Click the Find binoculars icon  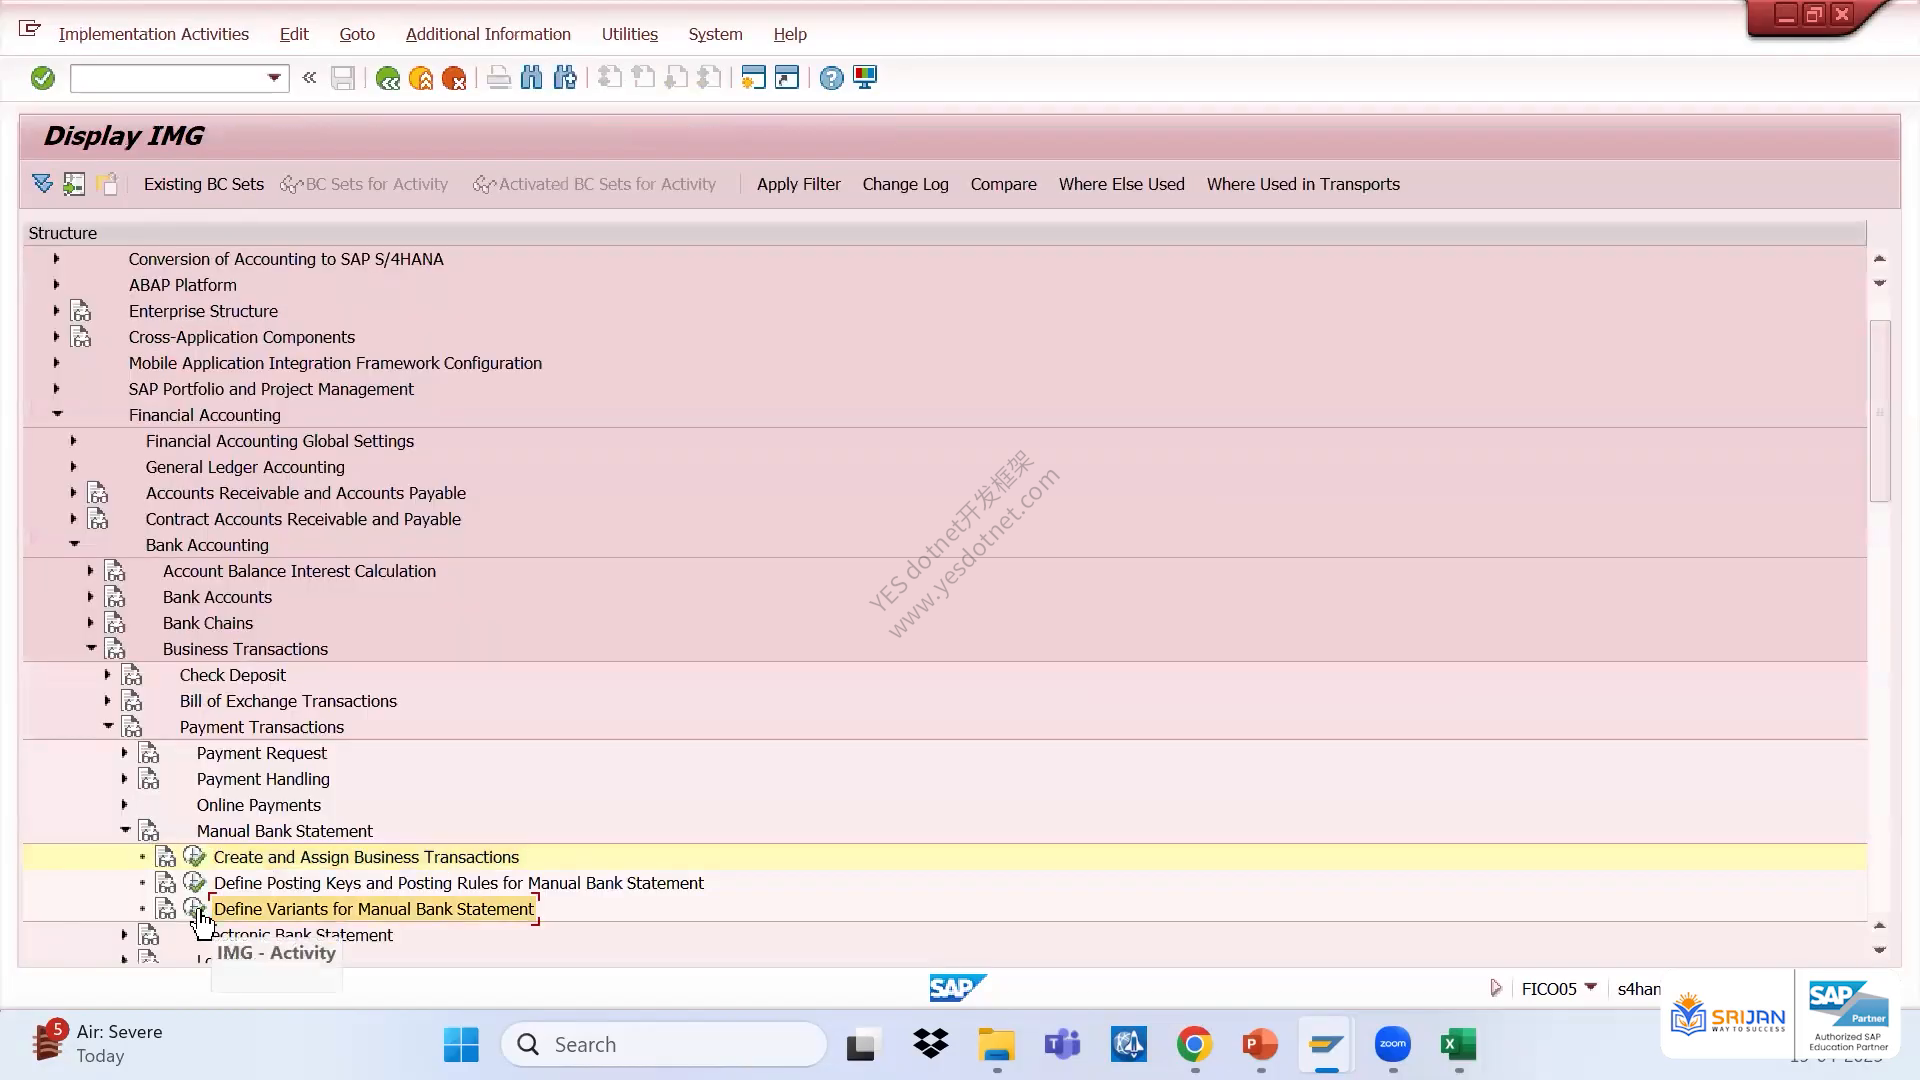[x=531, y=78]
